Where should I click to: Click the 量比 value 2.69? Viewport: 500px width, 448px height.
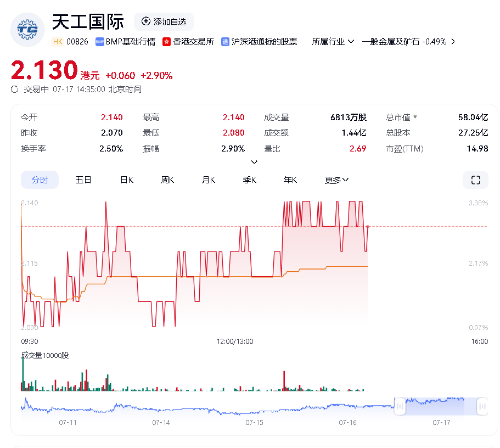click(358, 148)
